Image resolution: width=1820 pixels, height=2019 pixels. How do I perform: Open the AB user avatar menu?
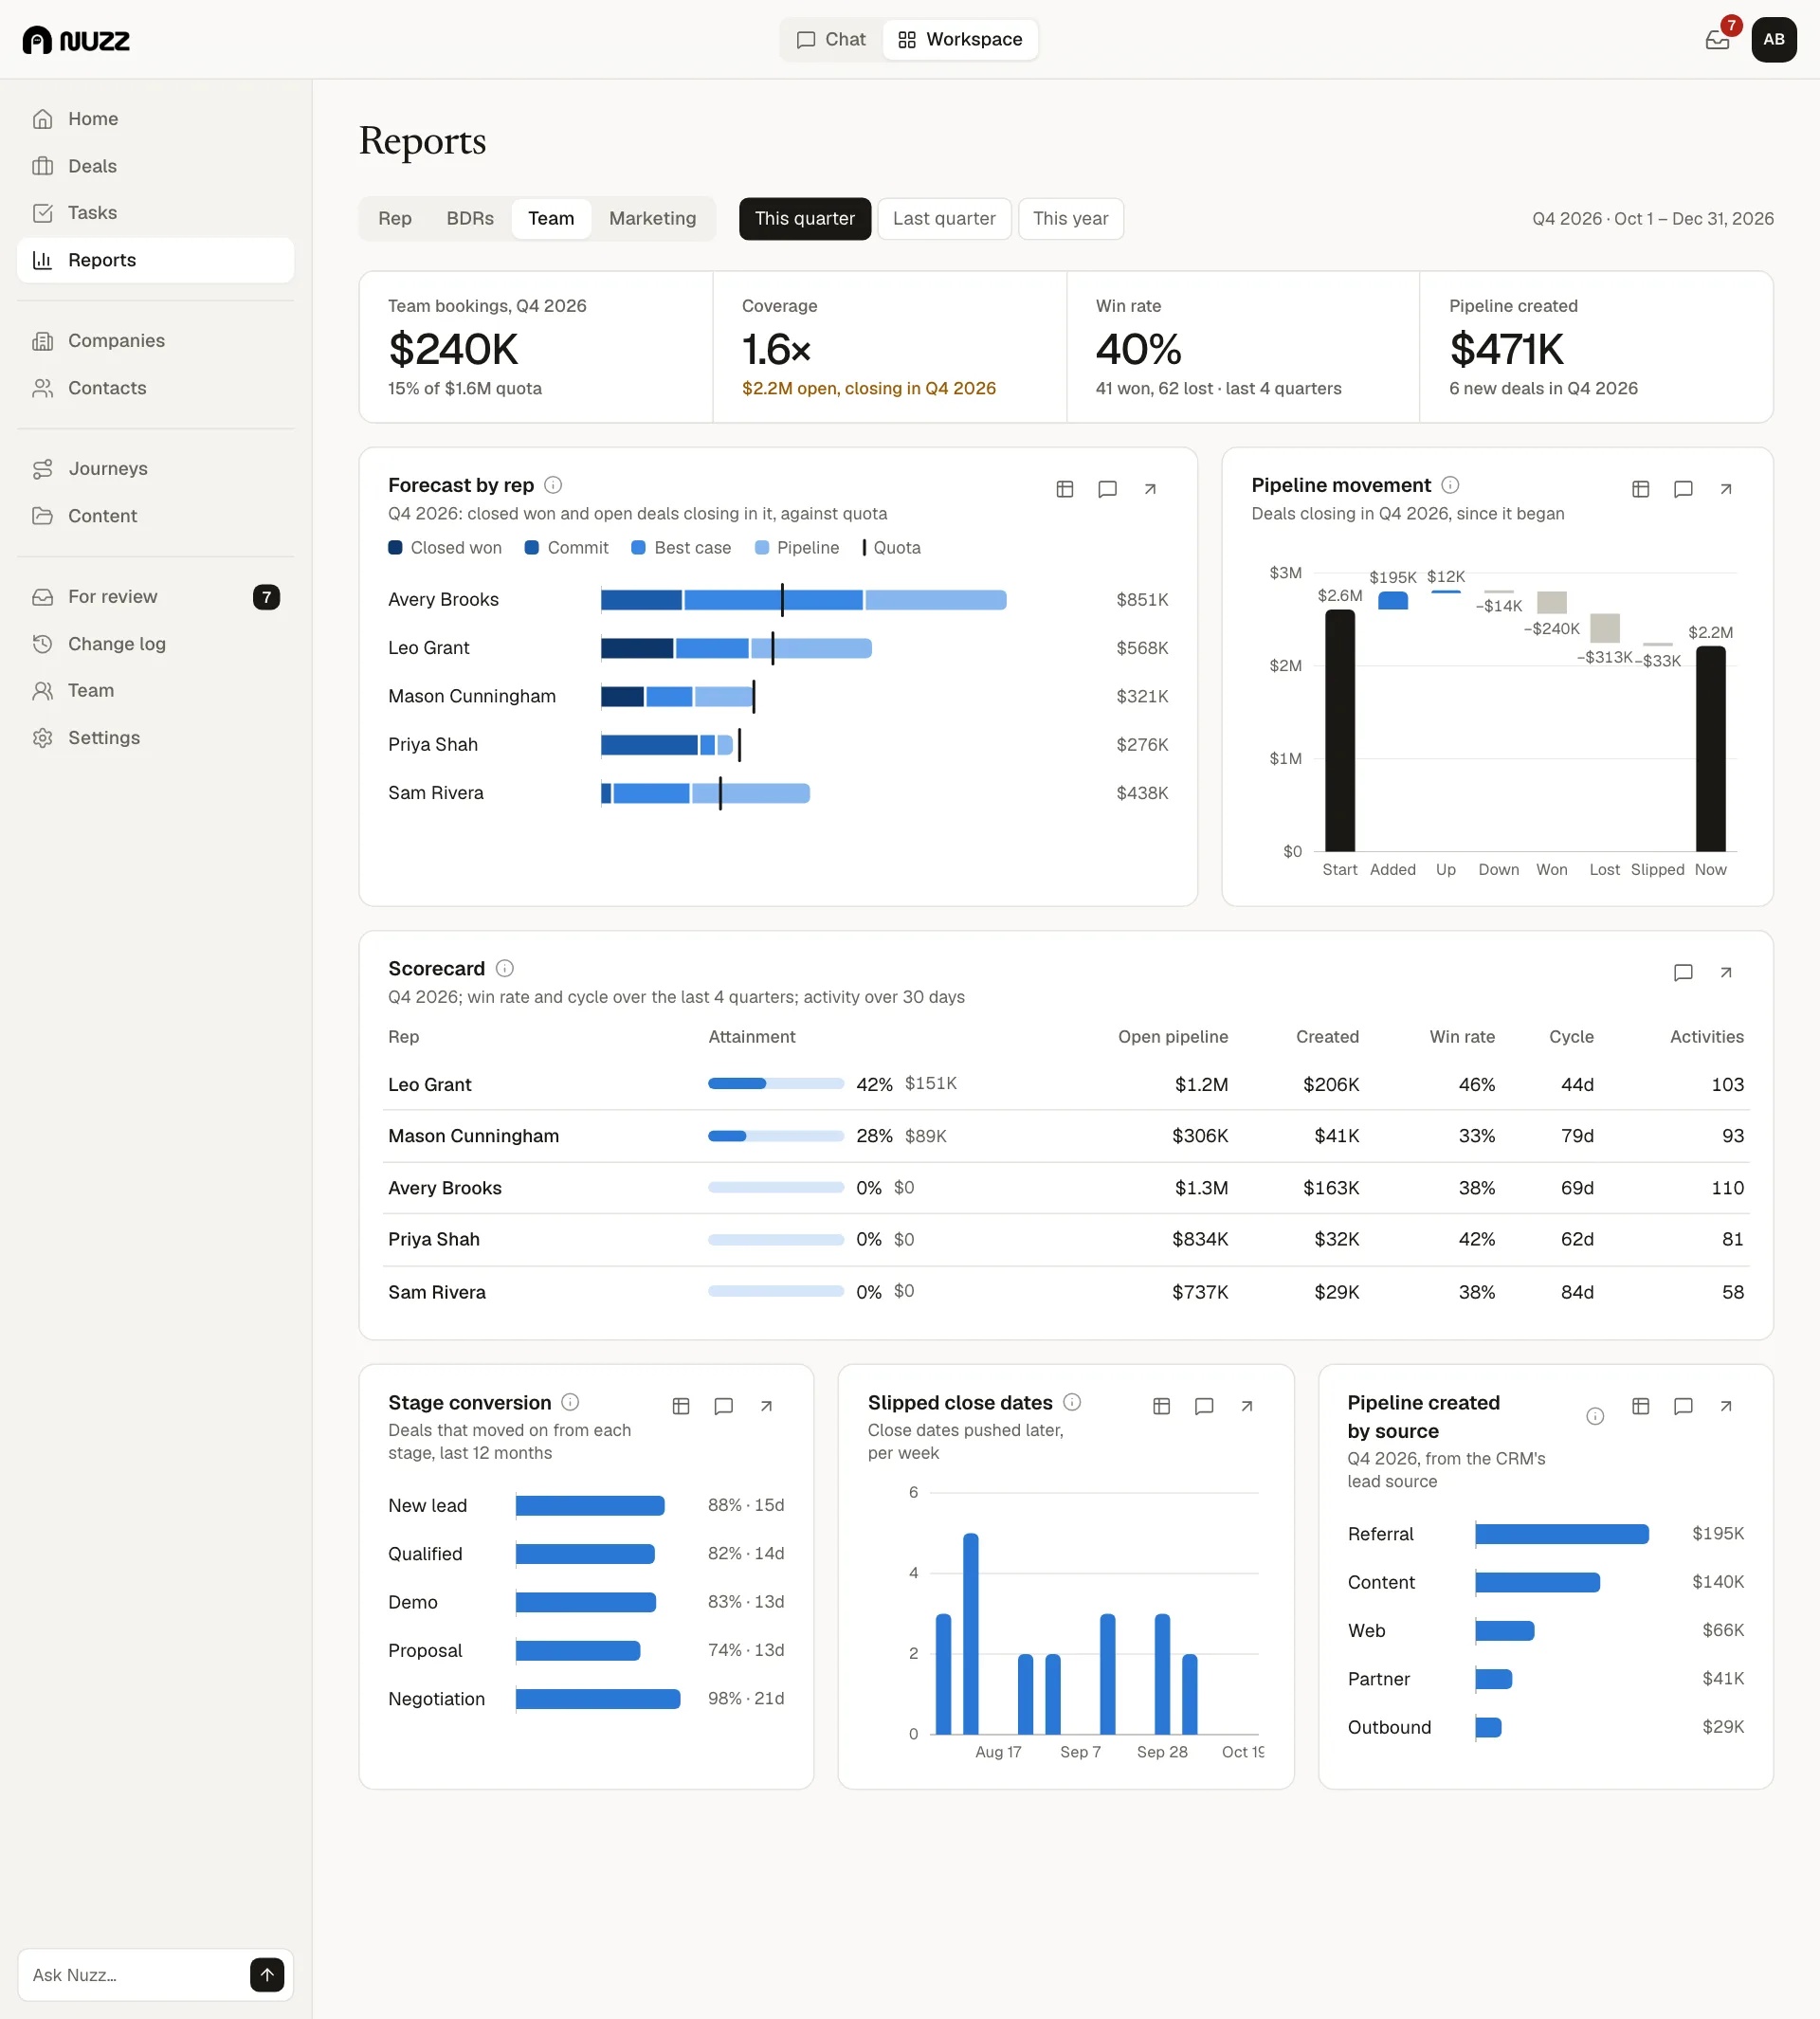pos(1773,40)
